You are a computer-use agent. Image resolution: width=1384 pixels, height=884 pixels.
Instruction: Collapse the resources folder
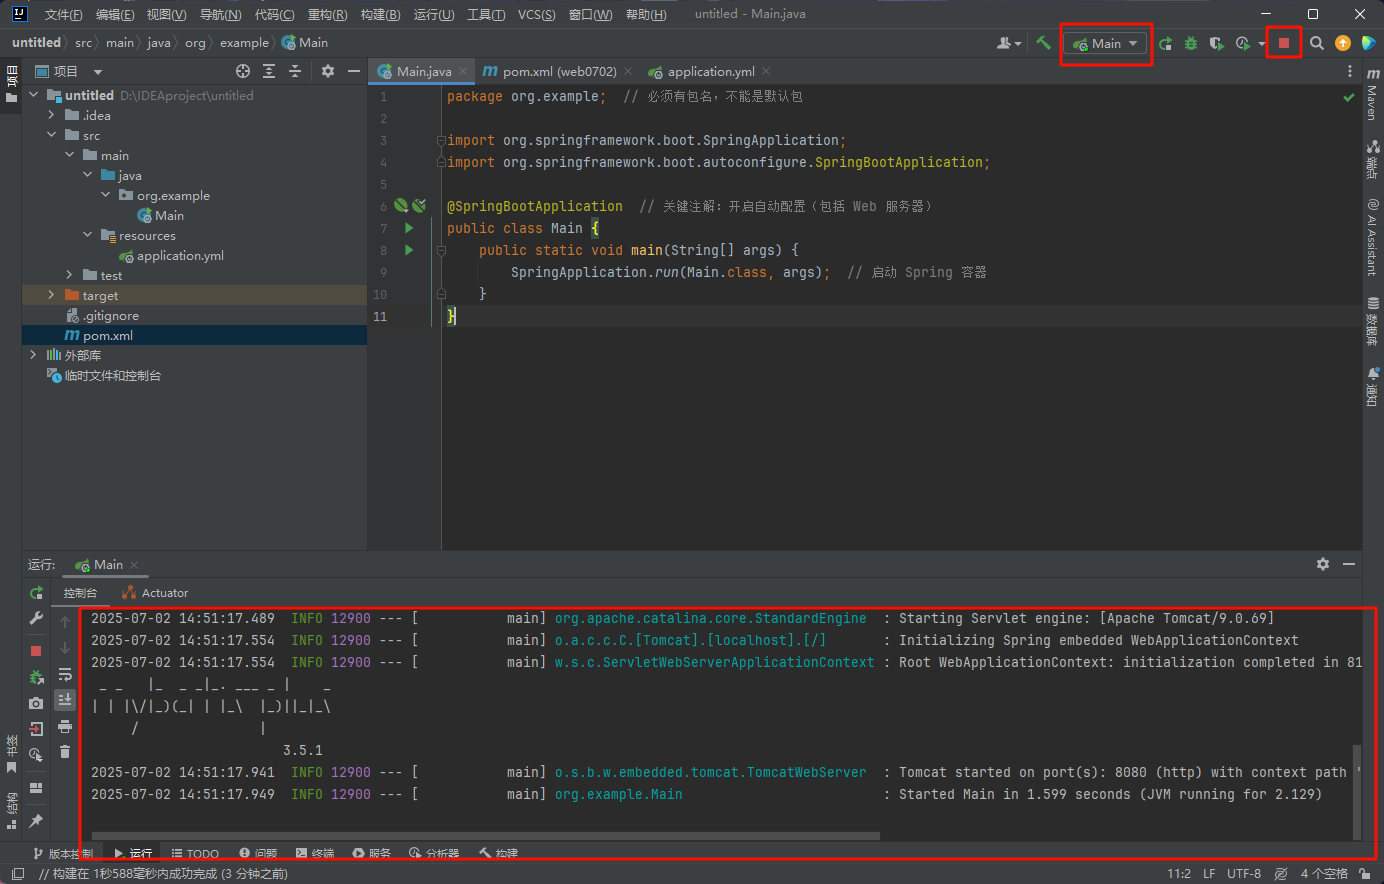pos(87,235)
